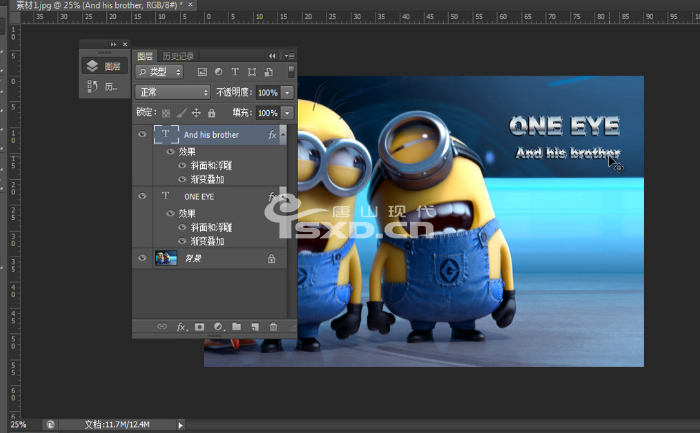This screenshot has height=433, width=700.
Task: Hide the And his brother layer
Action: [142, 134]
